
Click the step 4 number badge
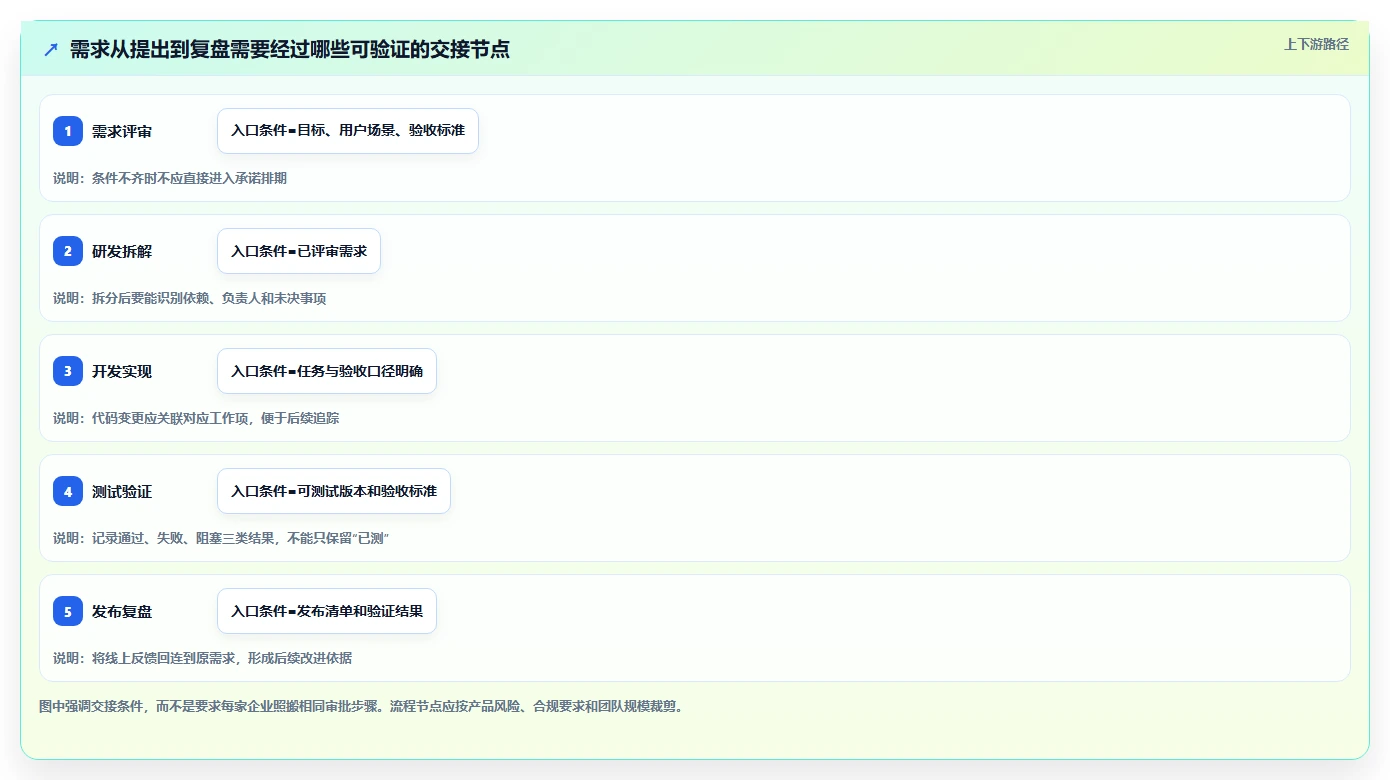(x=68, y=491)
